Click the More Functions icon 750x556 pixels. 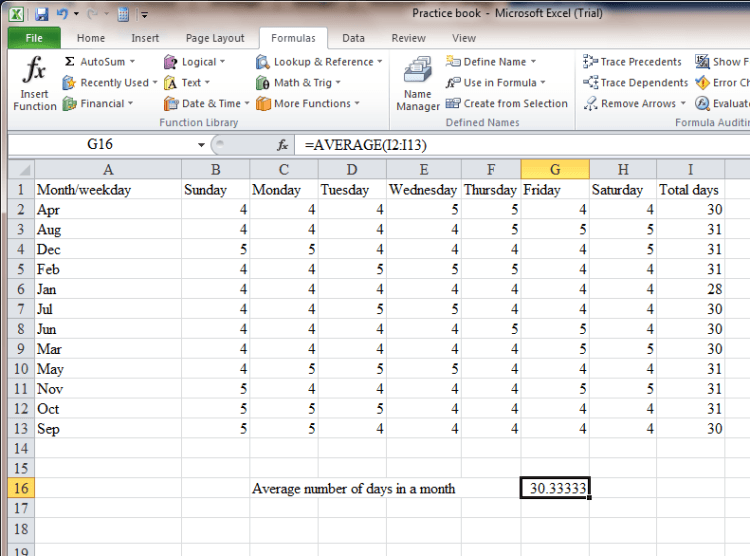[263, 103]
